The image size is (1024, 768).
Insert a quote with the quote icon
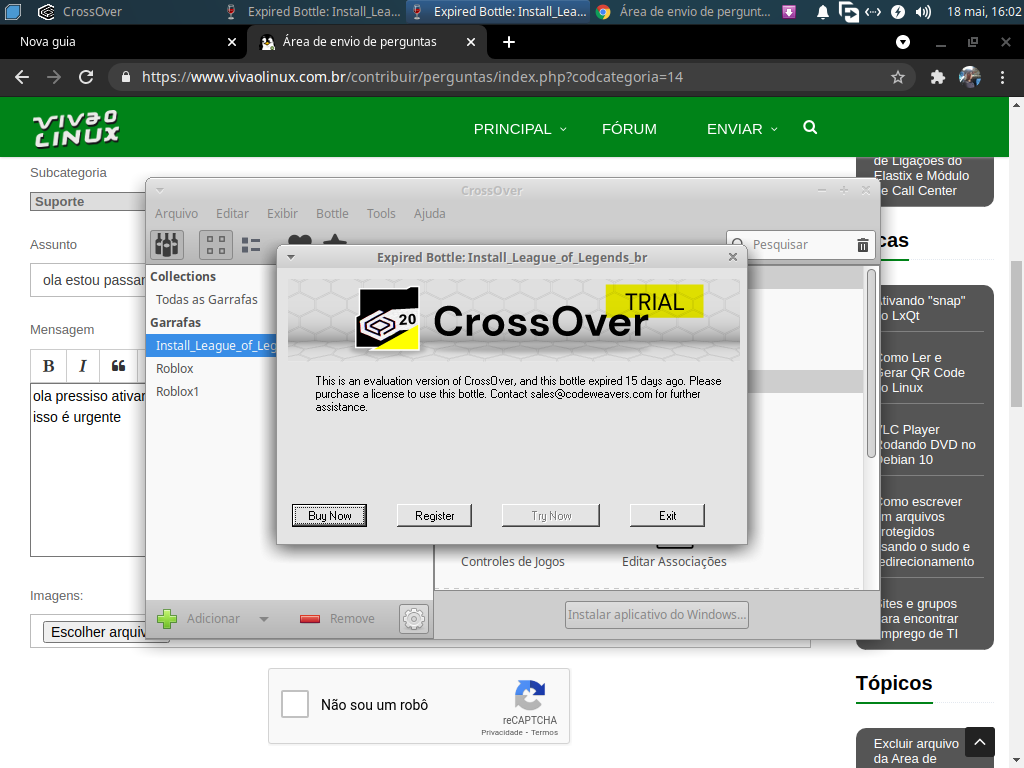[x=118, y=366]
